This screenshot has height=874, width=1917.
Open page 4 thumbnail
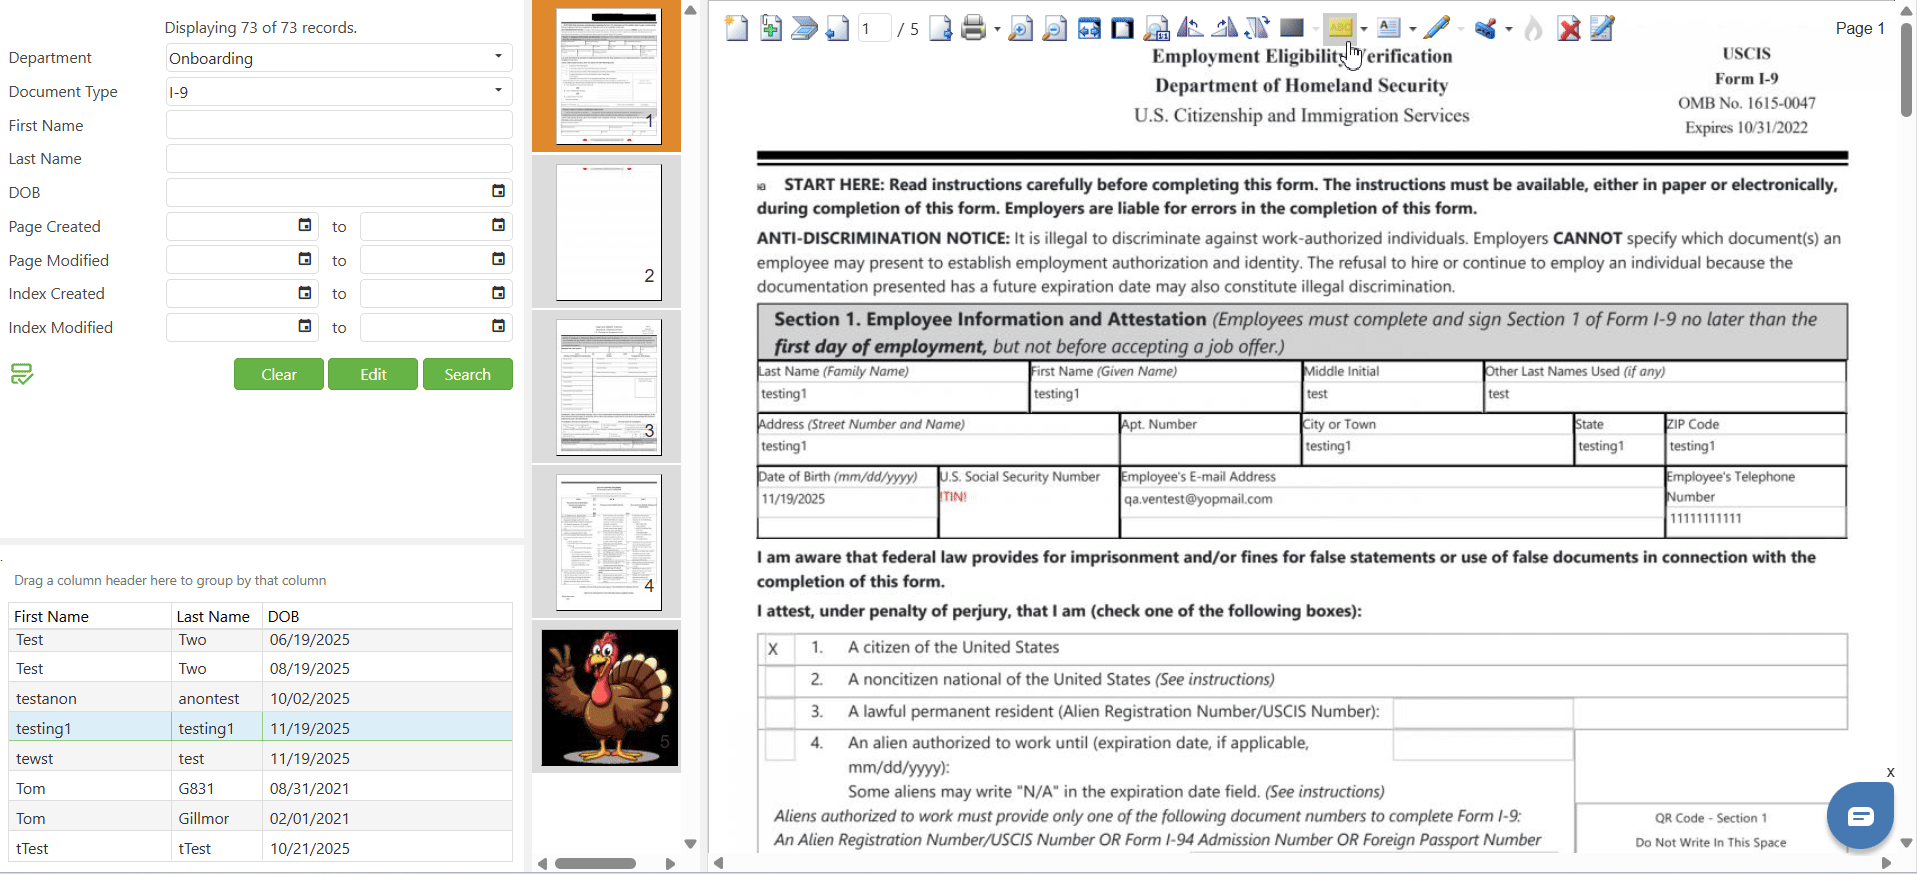point(608,542)
